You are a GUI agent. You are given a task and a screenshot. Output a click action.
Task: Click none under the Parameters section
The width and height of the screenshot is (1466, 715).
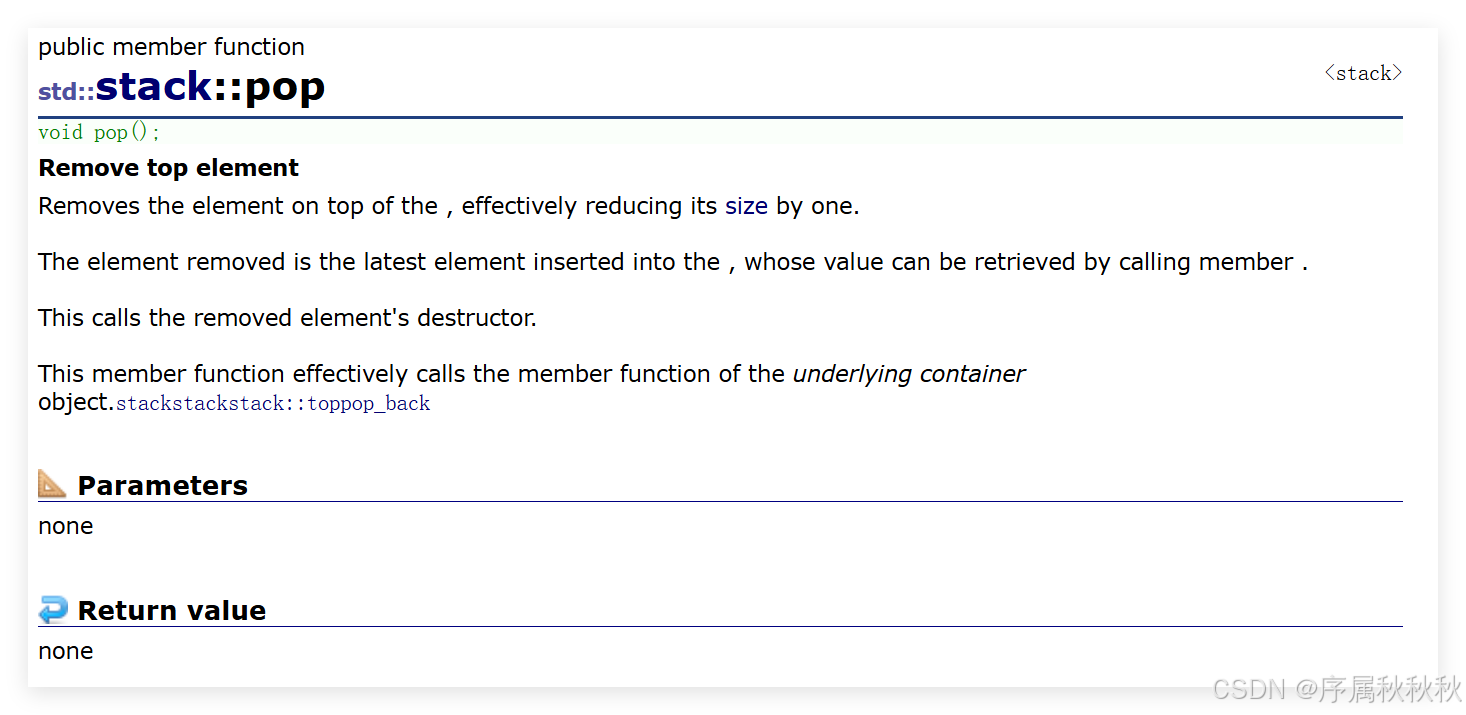[x=65, y=526]
